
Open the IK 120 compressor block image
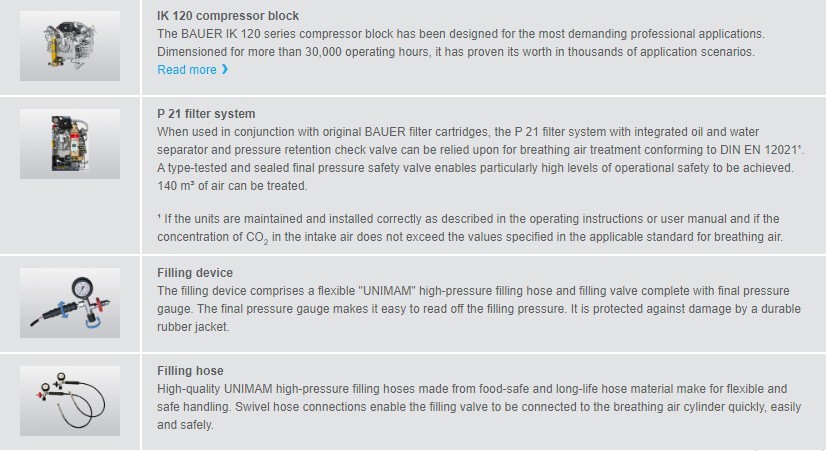tap(70, 46)
